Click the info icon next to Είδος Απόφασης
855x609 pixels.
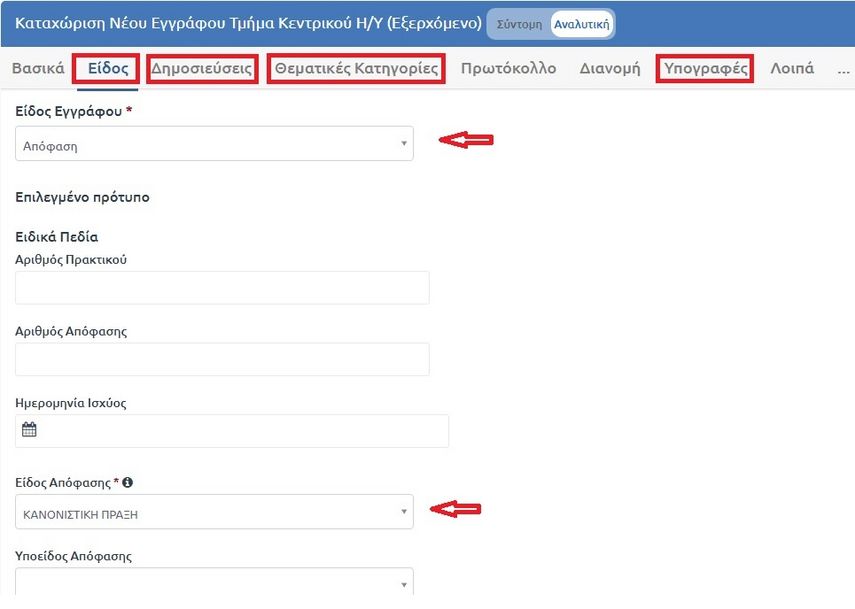pos(128,483)
